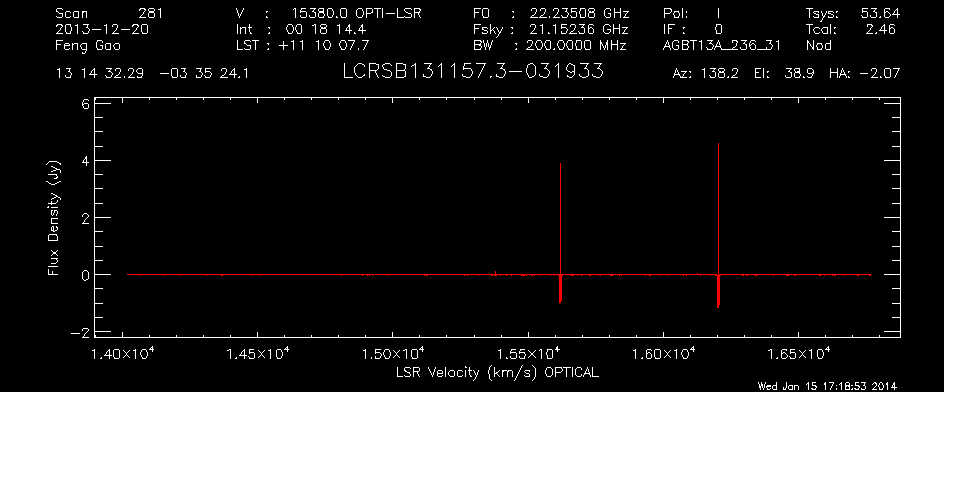The height and width of the screenshot is (490, 962).
Task: Click y-axis tick label -2
Action: pos(80,332)
